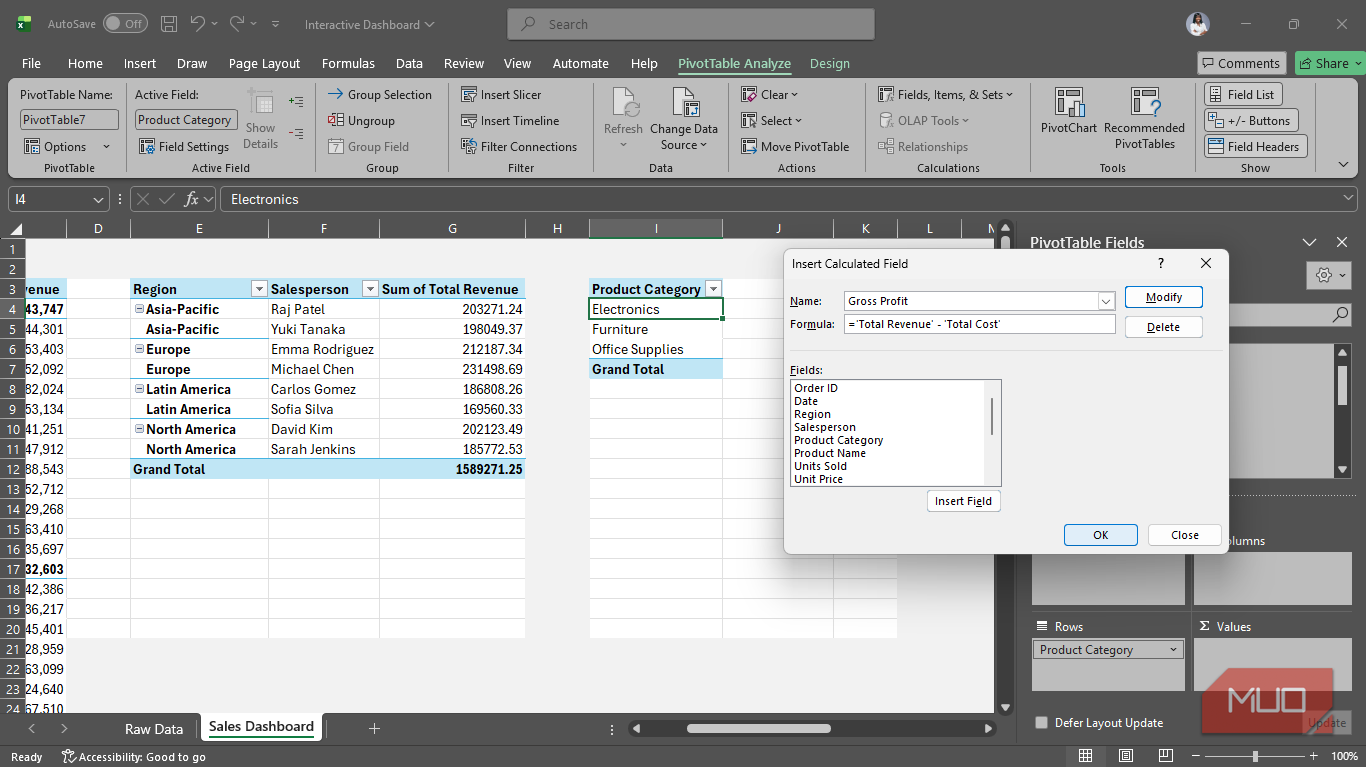Open the Insert ribbon tab

tap(140, 64)
